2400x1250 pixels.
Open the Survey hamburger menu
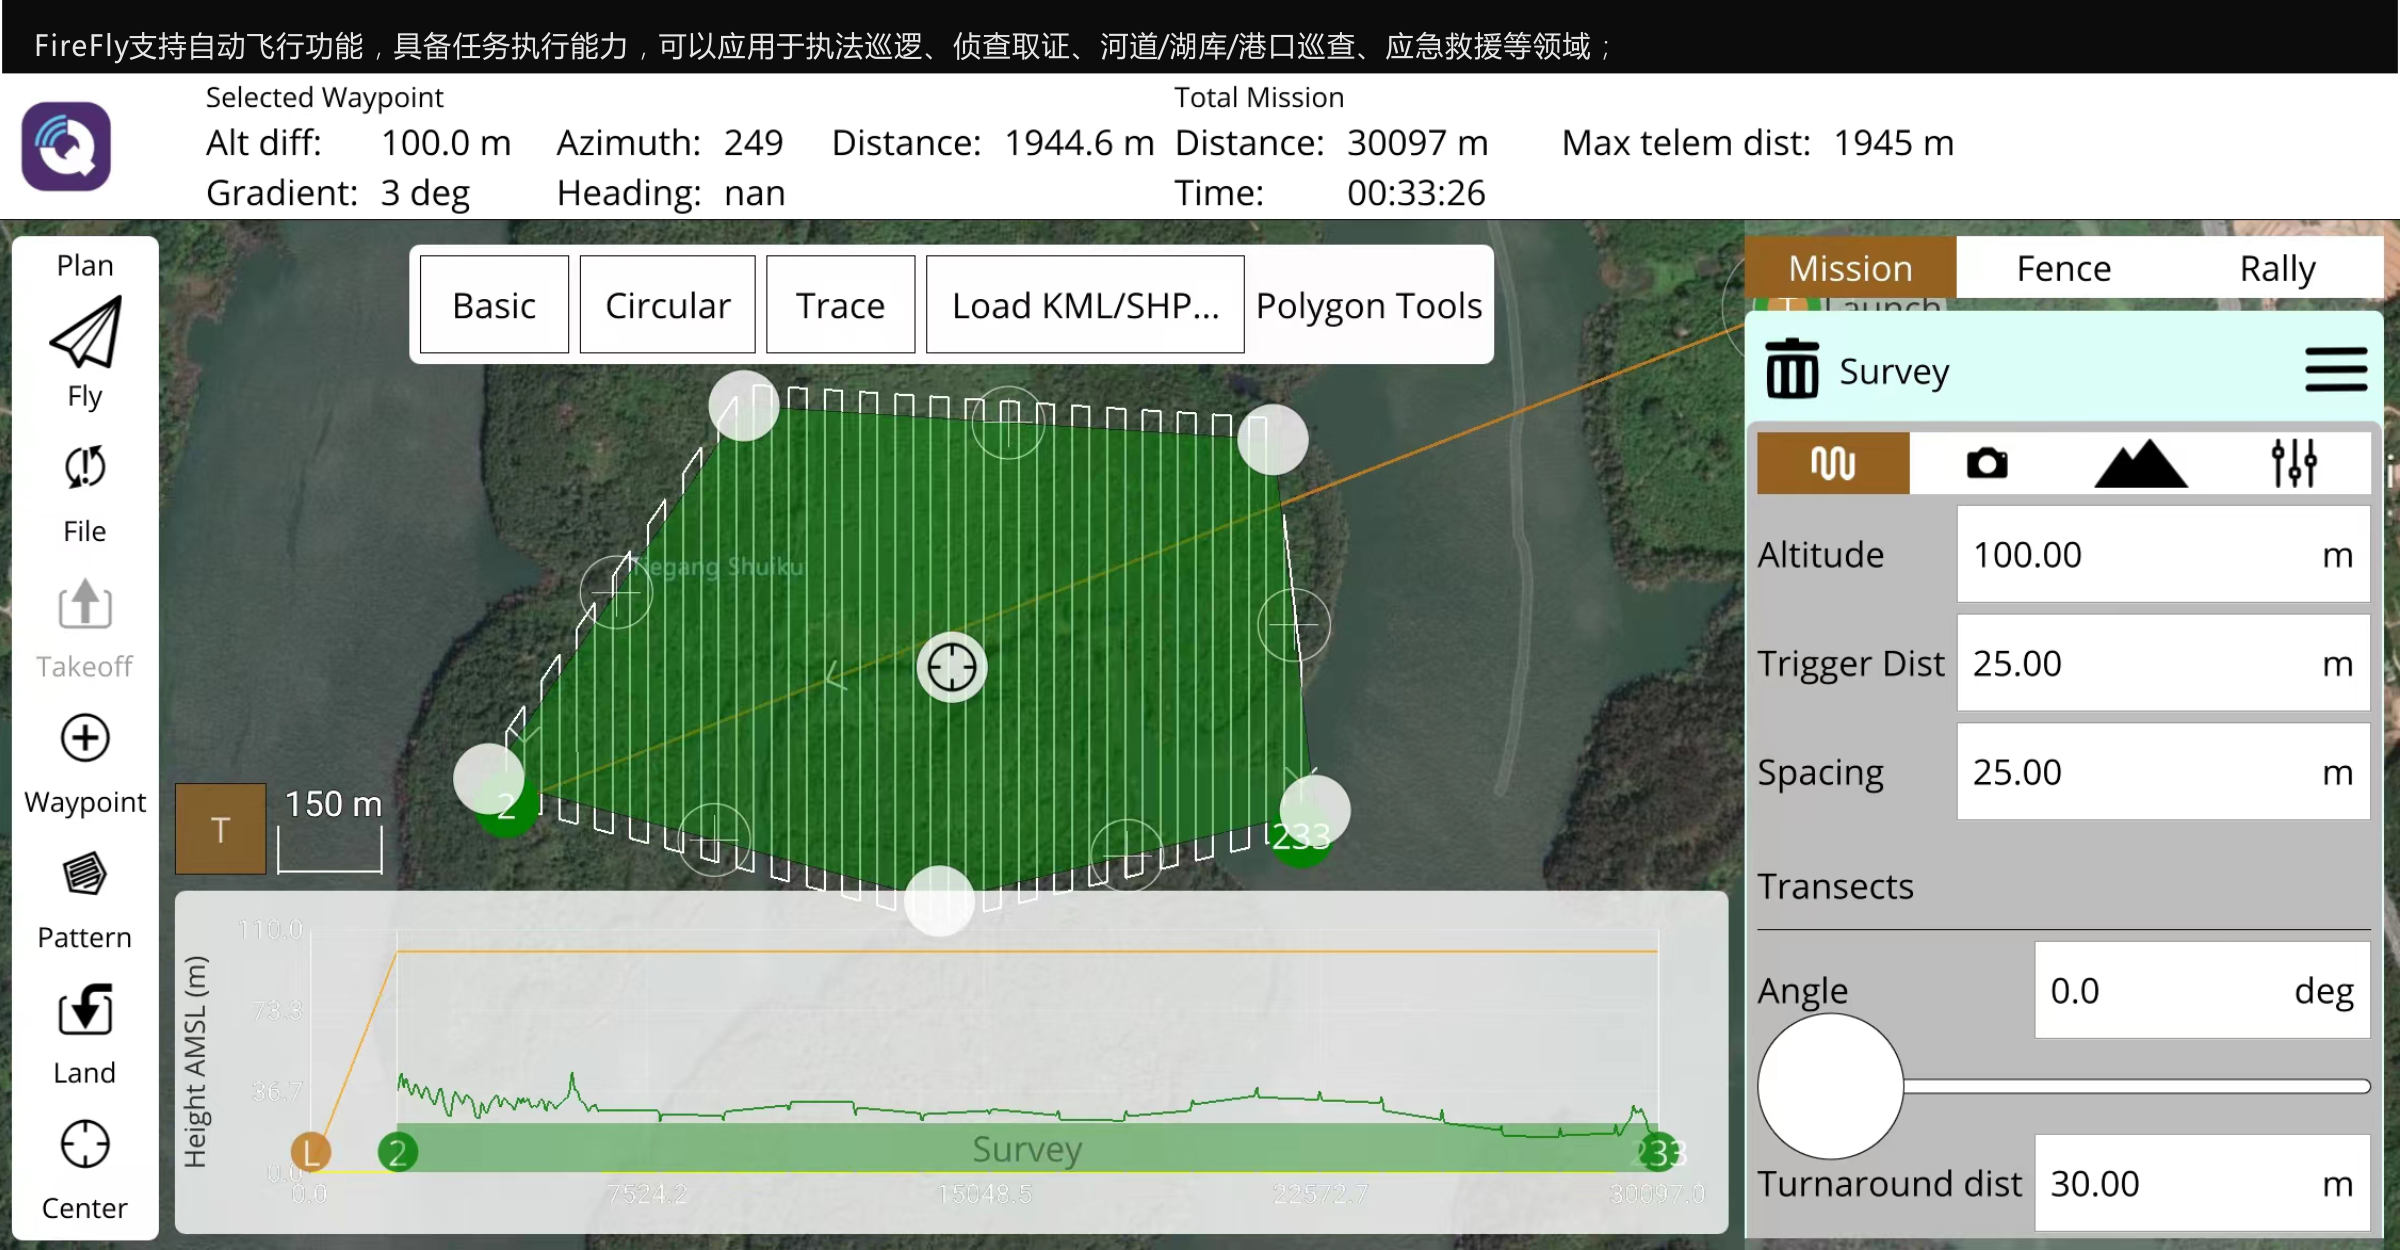pyautogui.click(x=2336, y=368)
